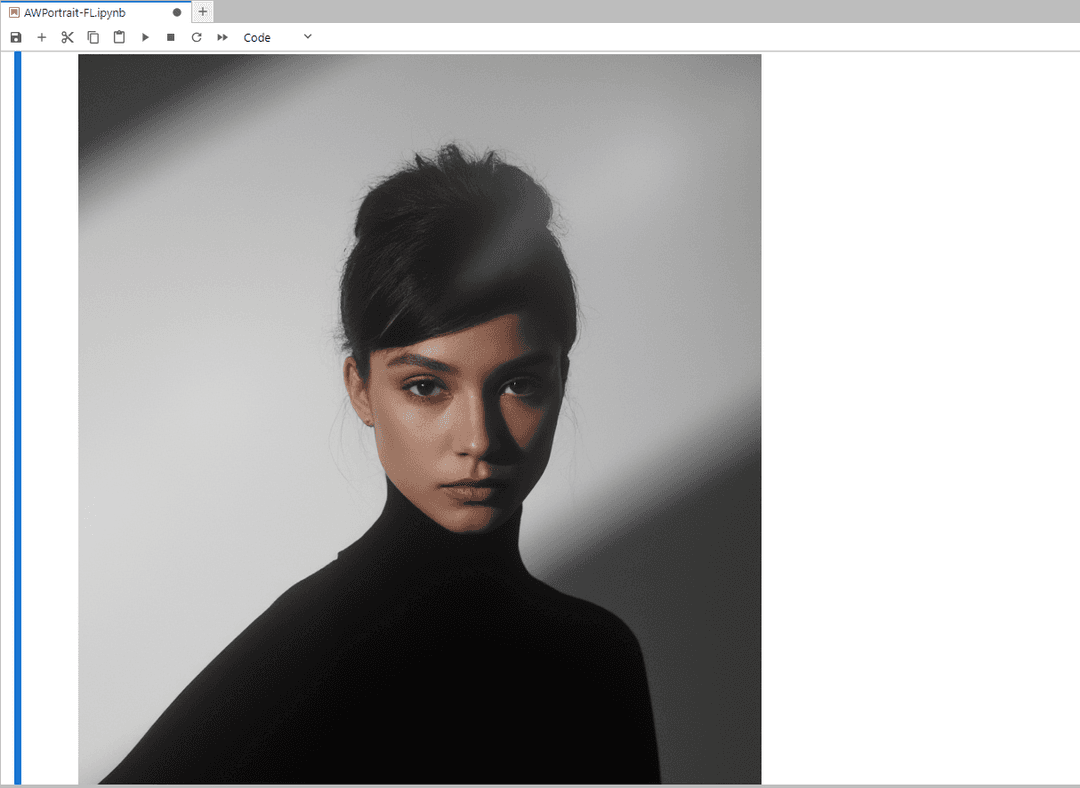Click the generated portrait output image
This screenshot has height=788, width=1080.
click(419, 419)
